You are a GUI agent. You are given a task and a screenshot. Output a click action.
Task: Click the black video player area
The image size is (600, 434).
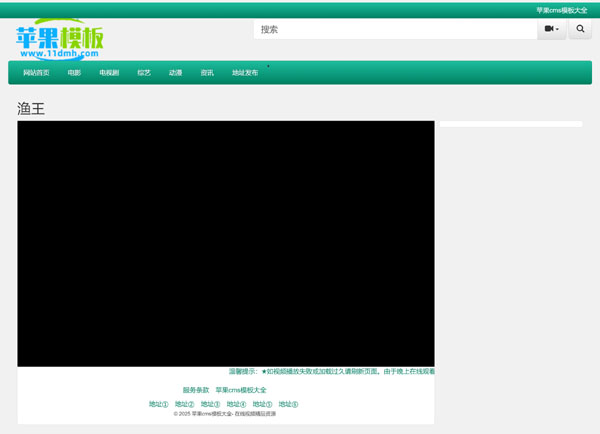pyautogui.click(x=226, y=244)
